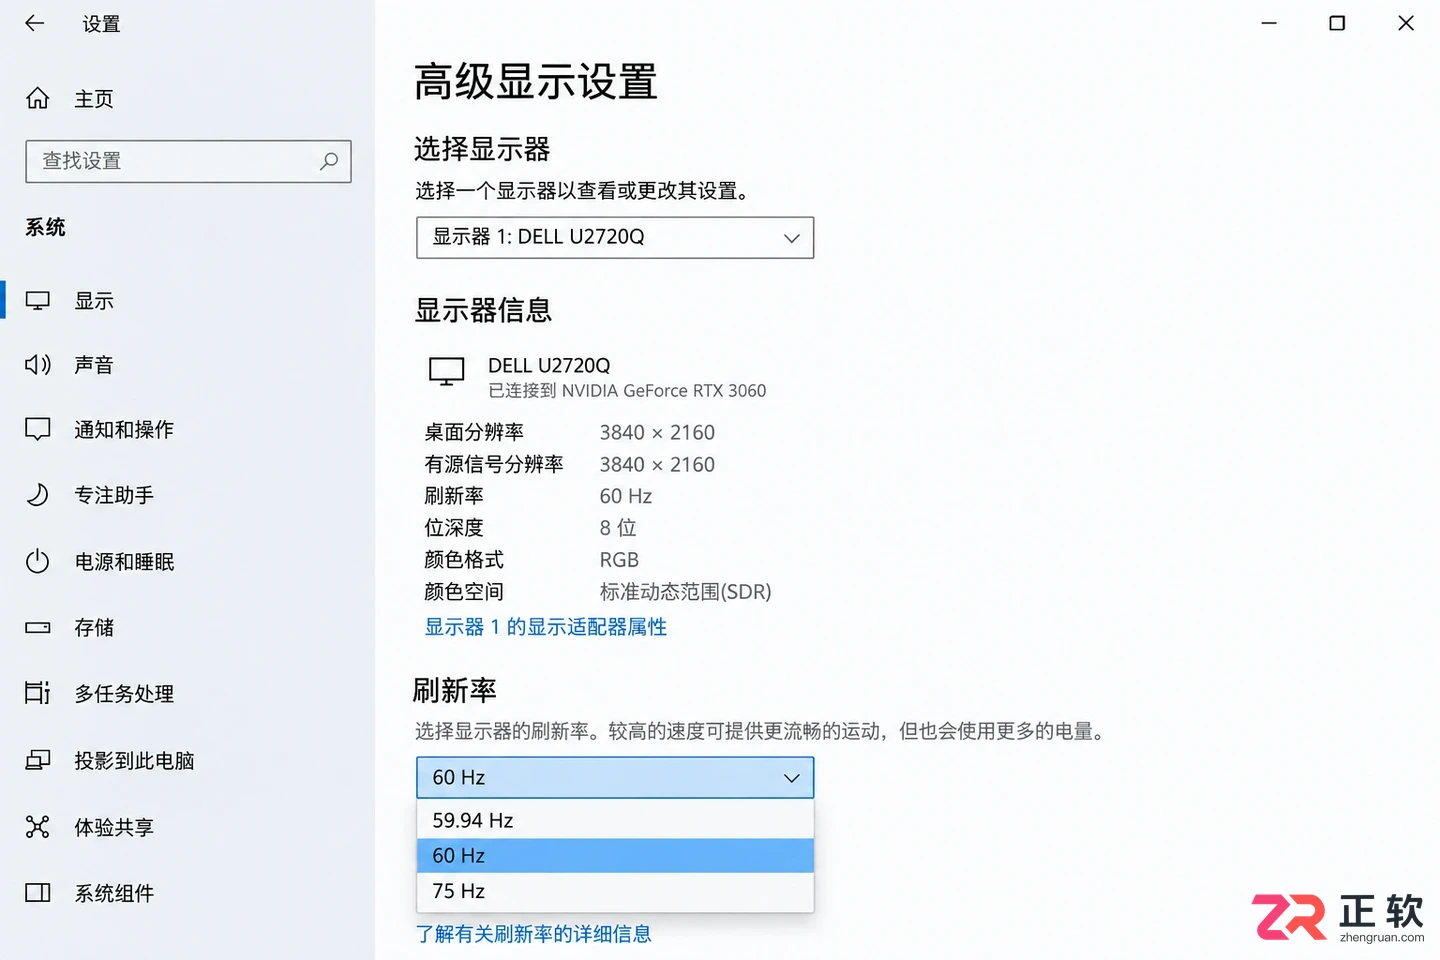
Task: Select the 声音 speaker icon
Action: 38,365
